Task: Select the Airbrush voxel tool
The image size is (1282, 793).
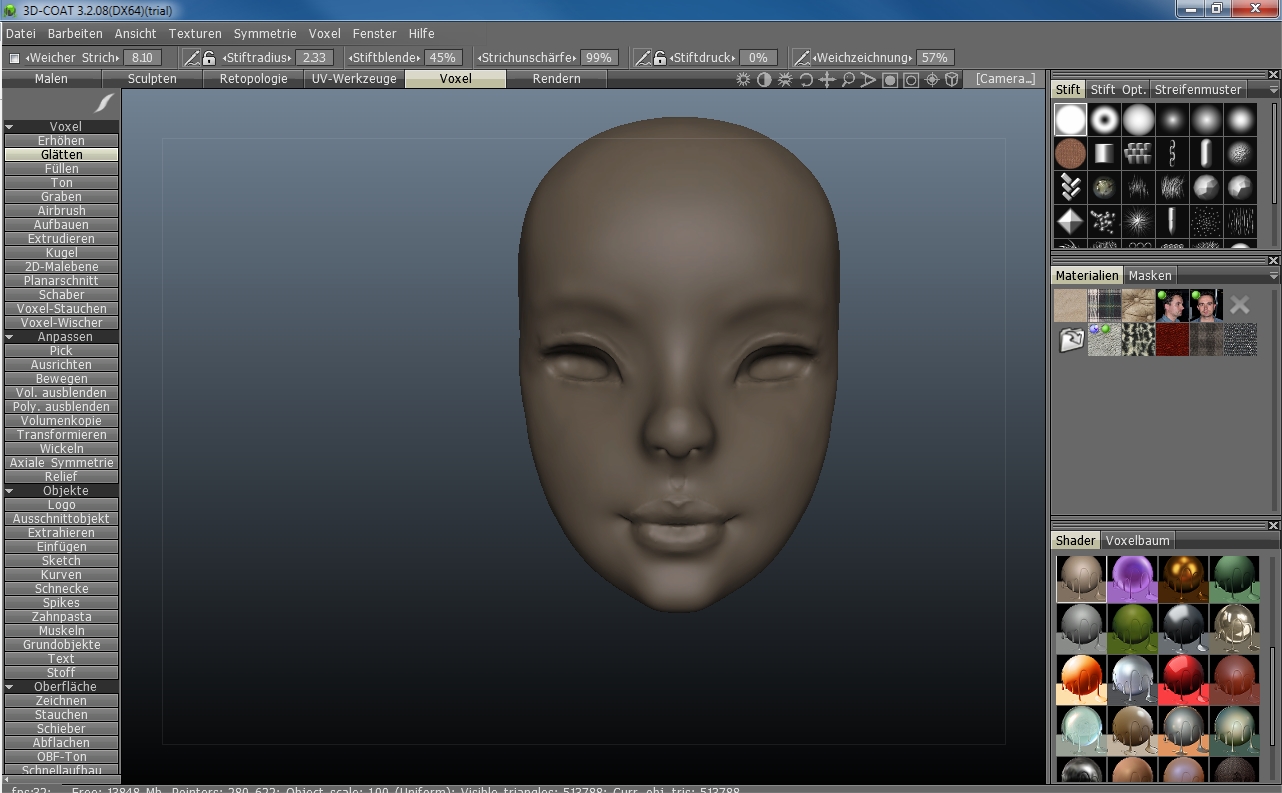Action: coord(61,211)
